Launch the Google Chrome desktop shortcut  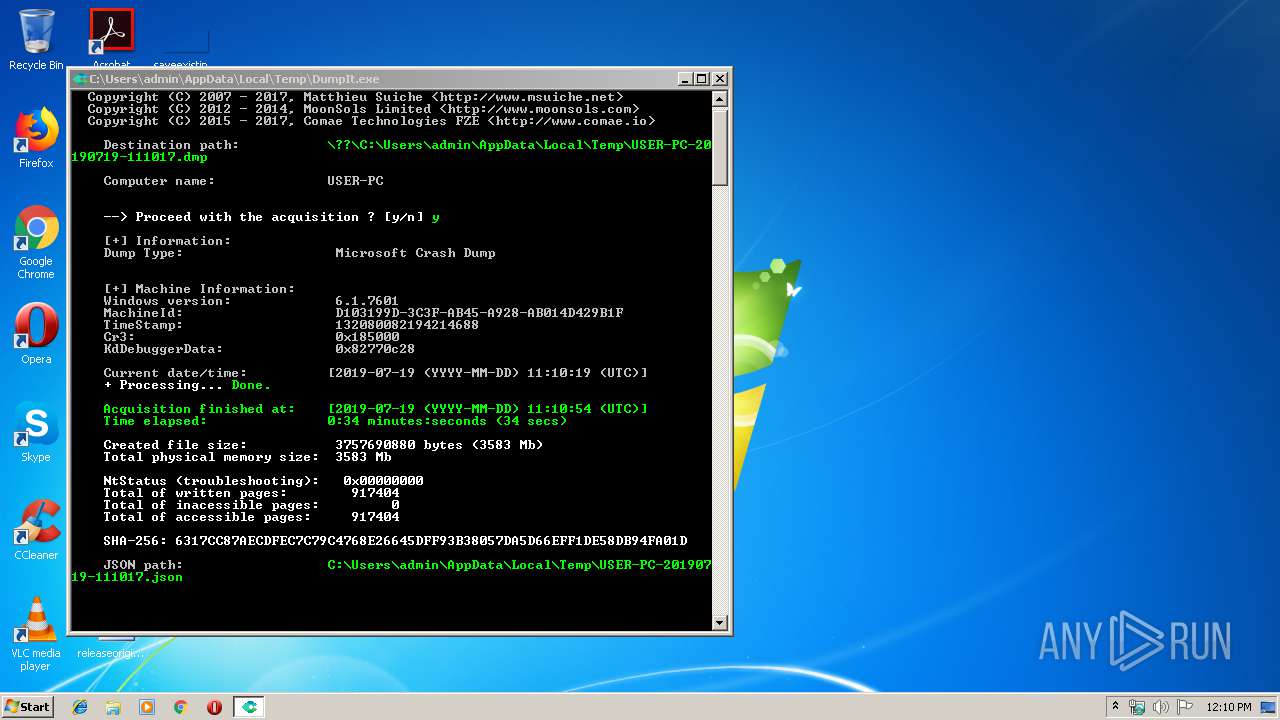(36, 242)
